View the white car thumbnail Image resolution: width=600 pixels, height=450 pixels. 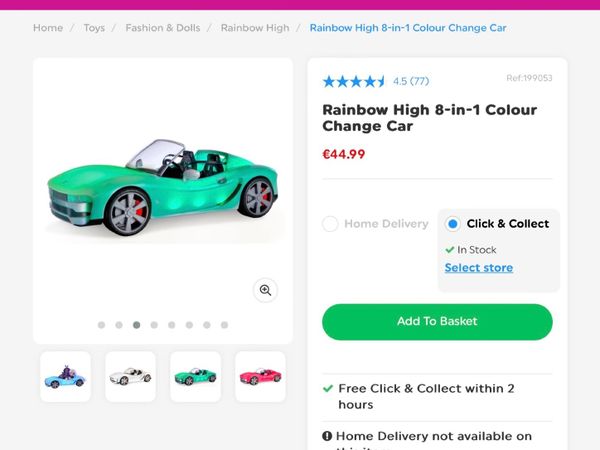pos(130,377)
